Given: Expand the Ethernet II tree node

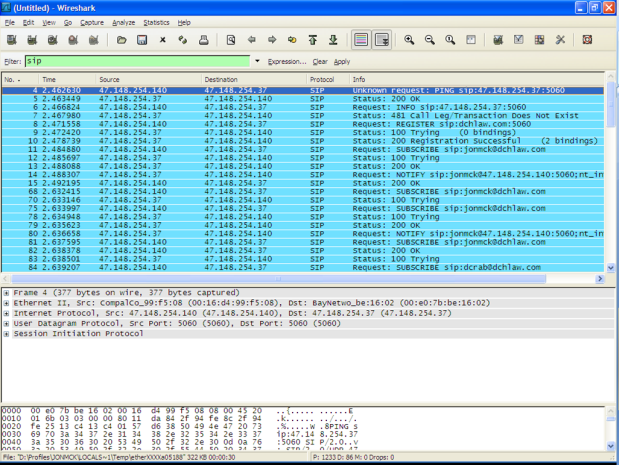Looking at the screenshot, I should pos(6,304).
